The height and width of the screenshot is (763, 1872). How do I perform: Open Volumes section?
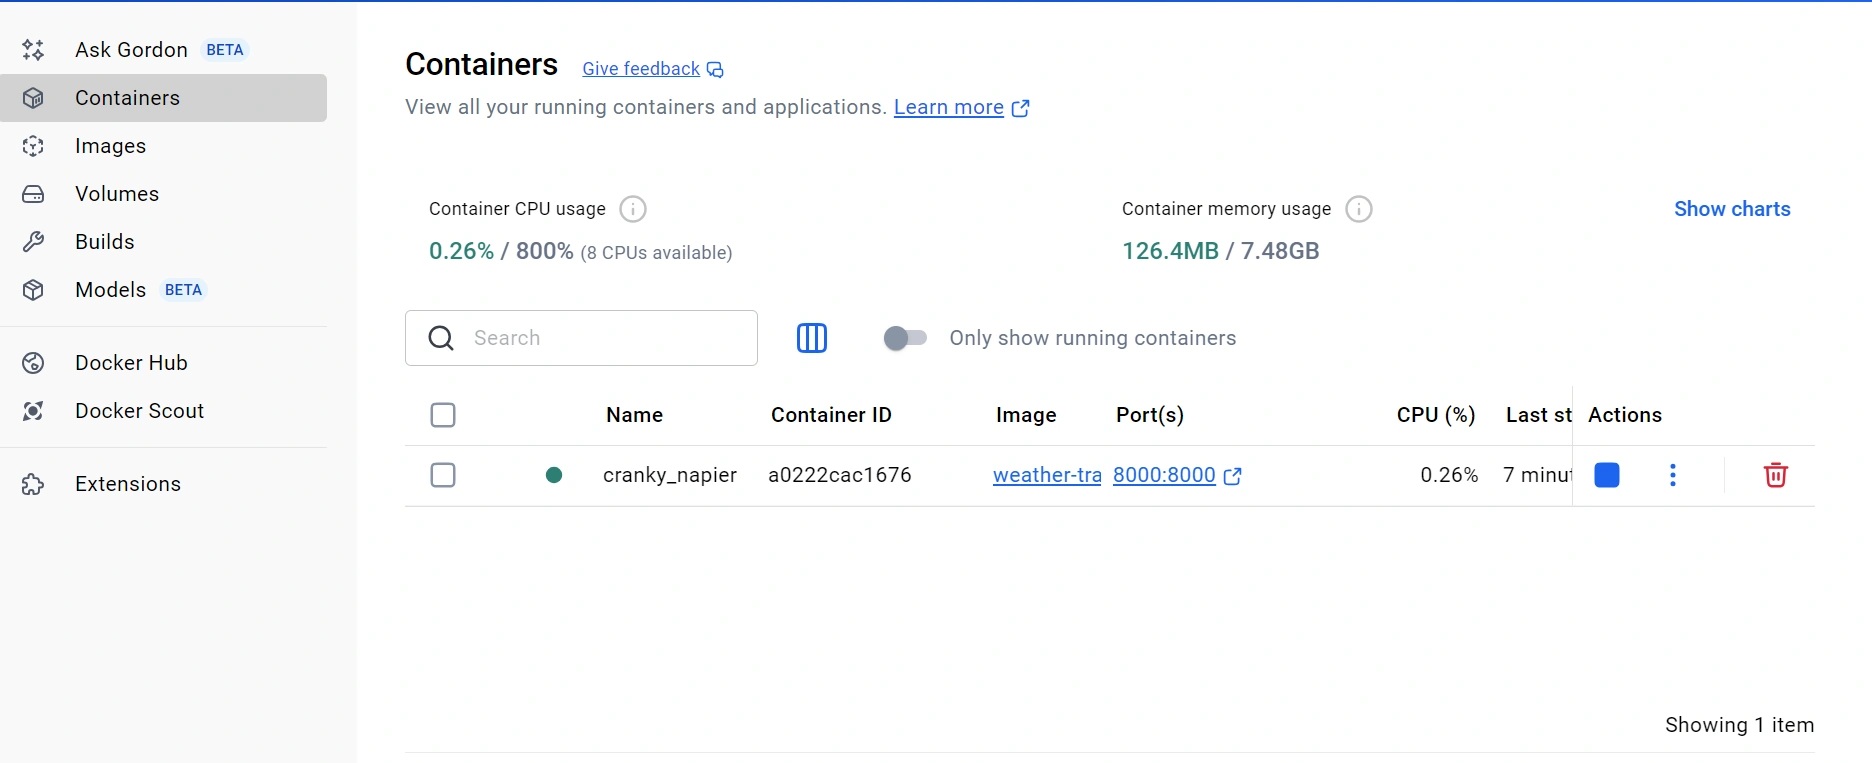[164, 194]
